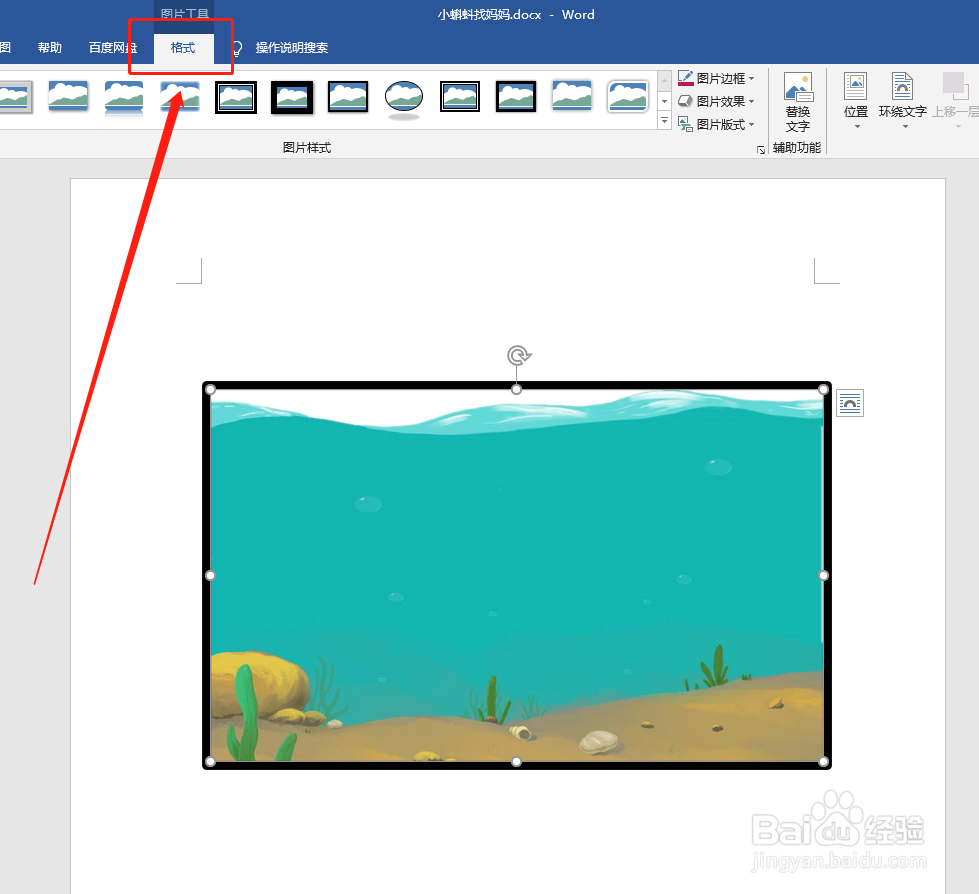Click the right-middle sizing handle
Screen dimensions: 979x894
pyautogui.click(x=824, y=576)
